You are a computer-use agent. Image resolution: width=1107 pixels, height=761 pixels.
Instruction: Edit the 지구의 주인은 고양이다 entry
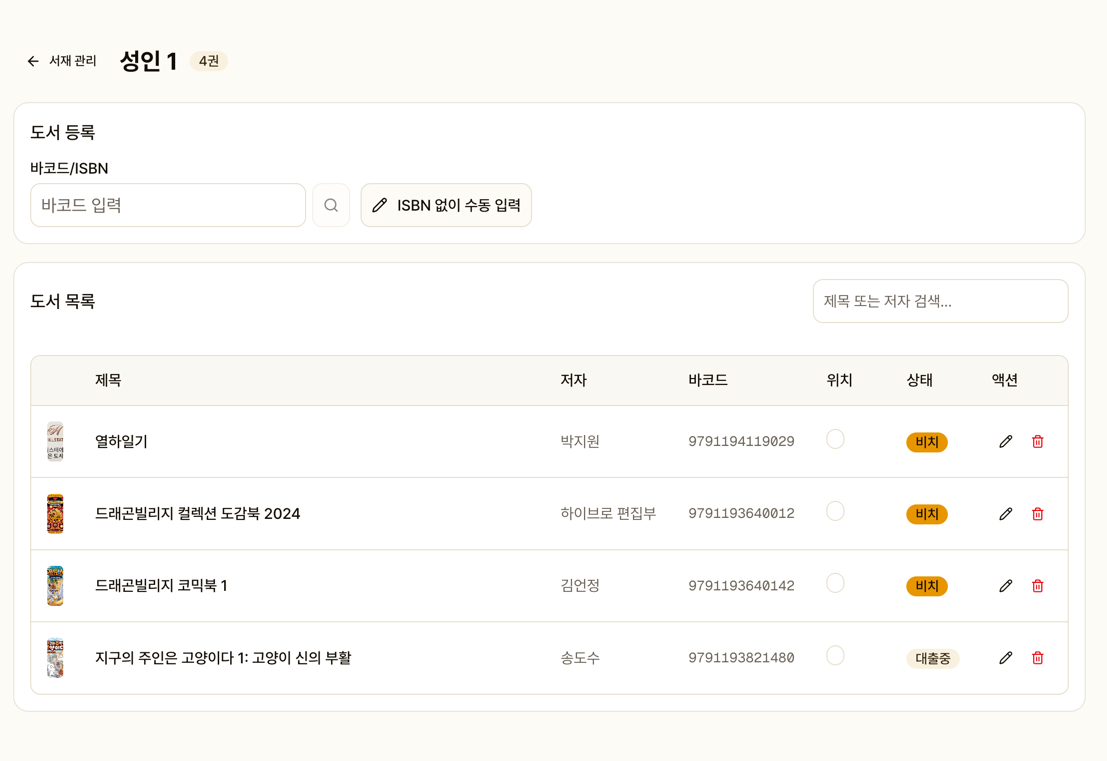(1005, 658)
